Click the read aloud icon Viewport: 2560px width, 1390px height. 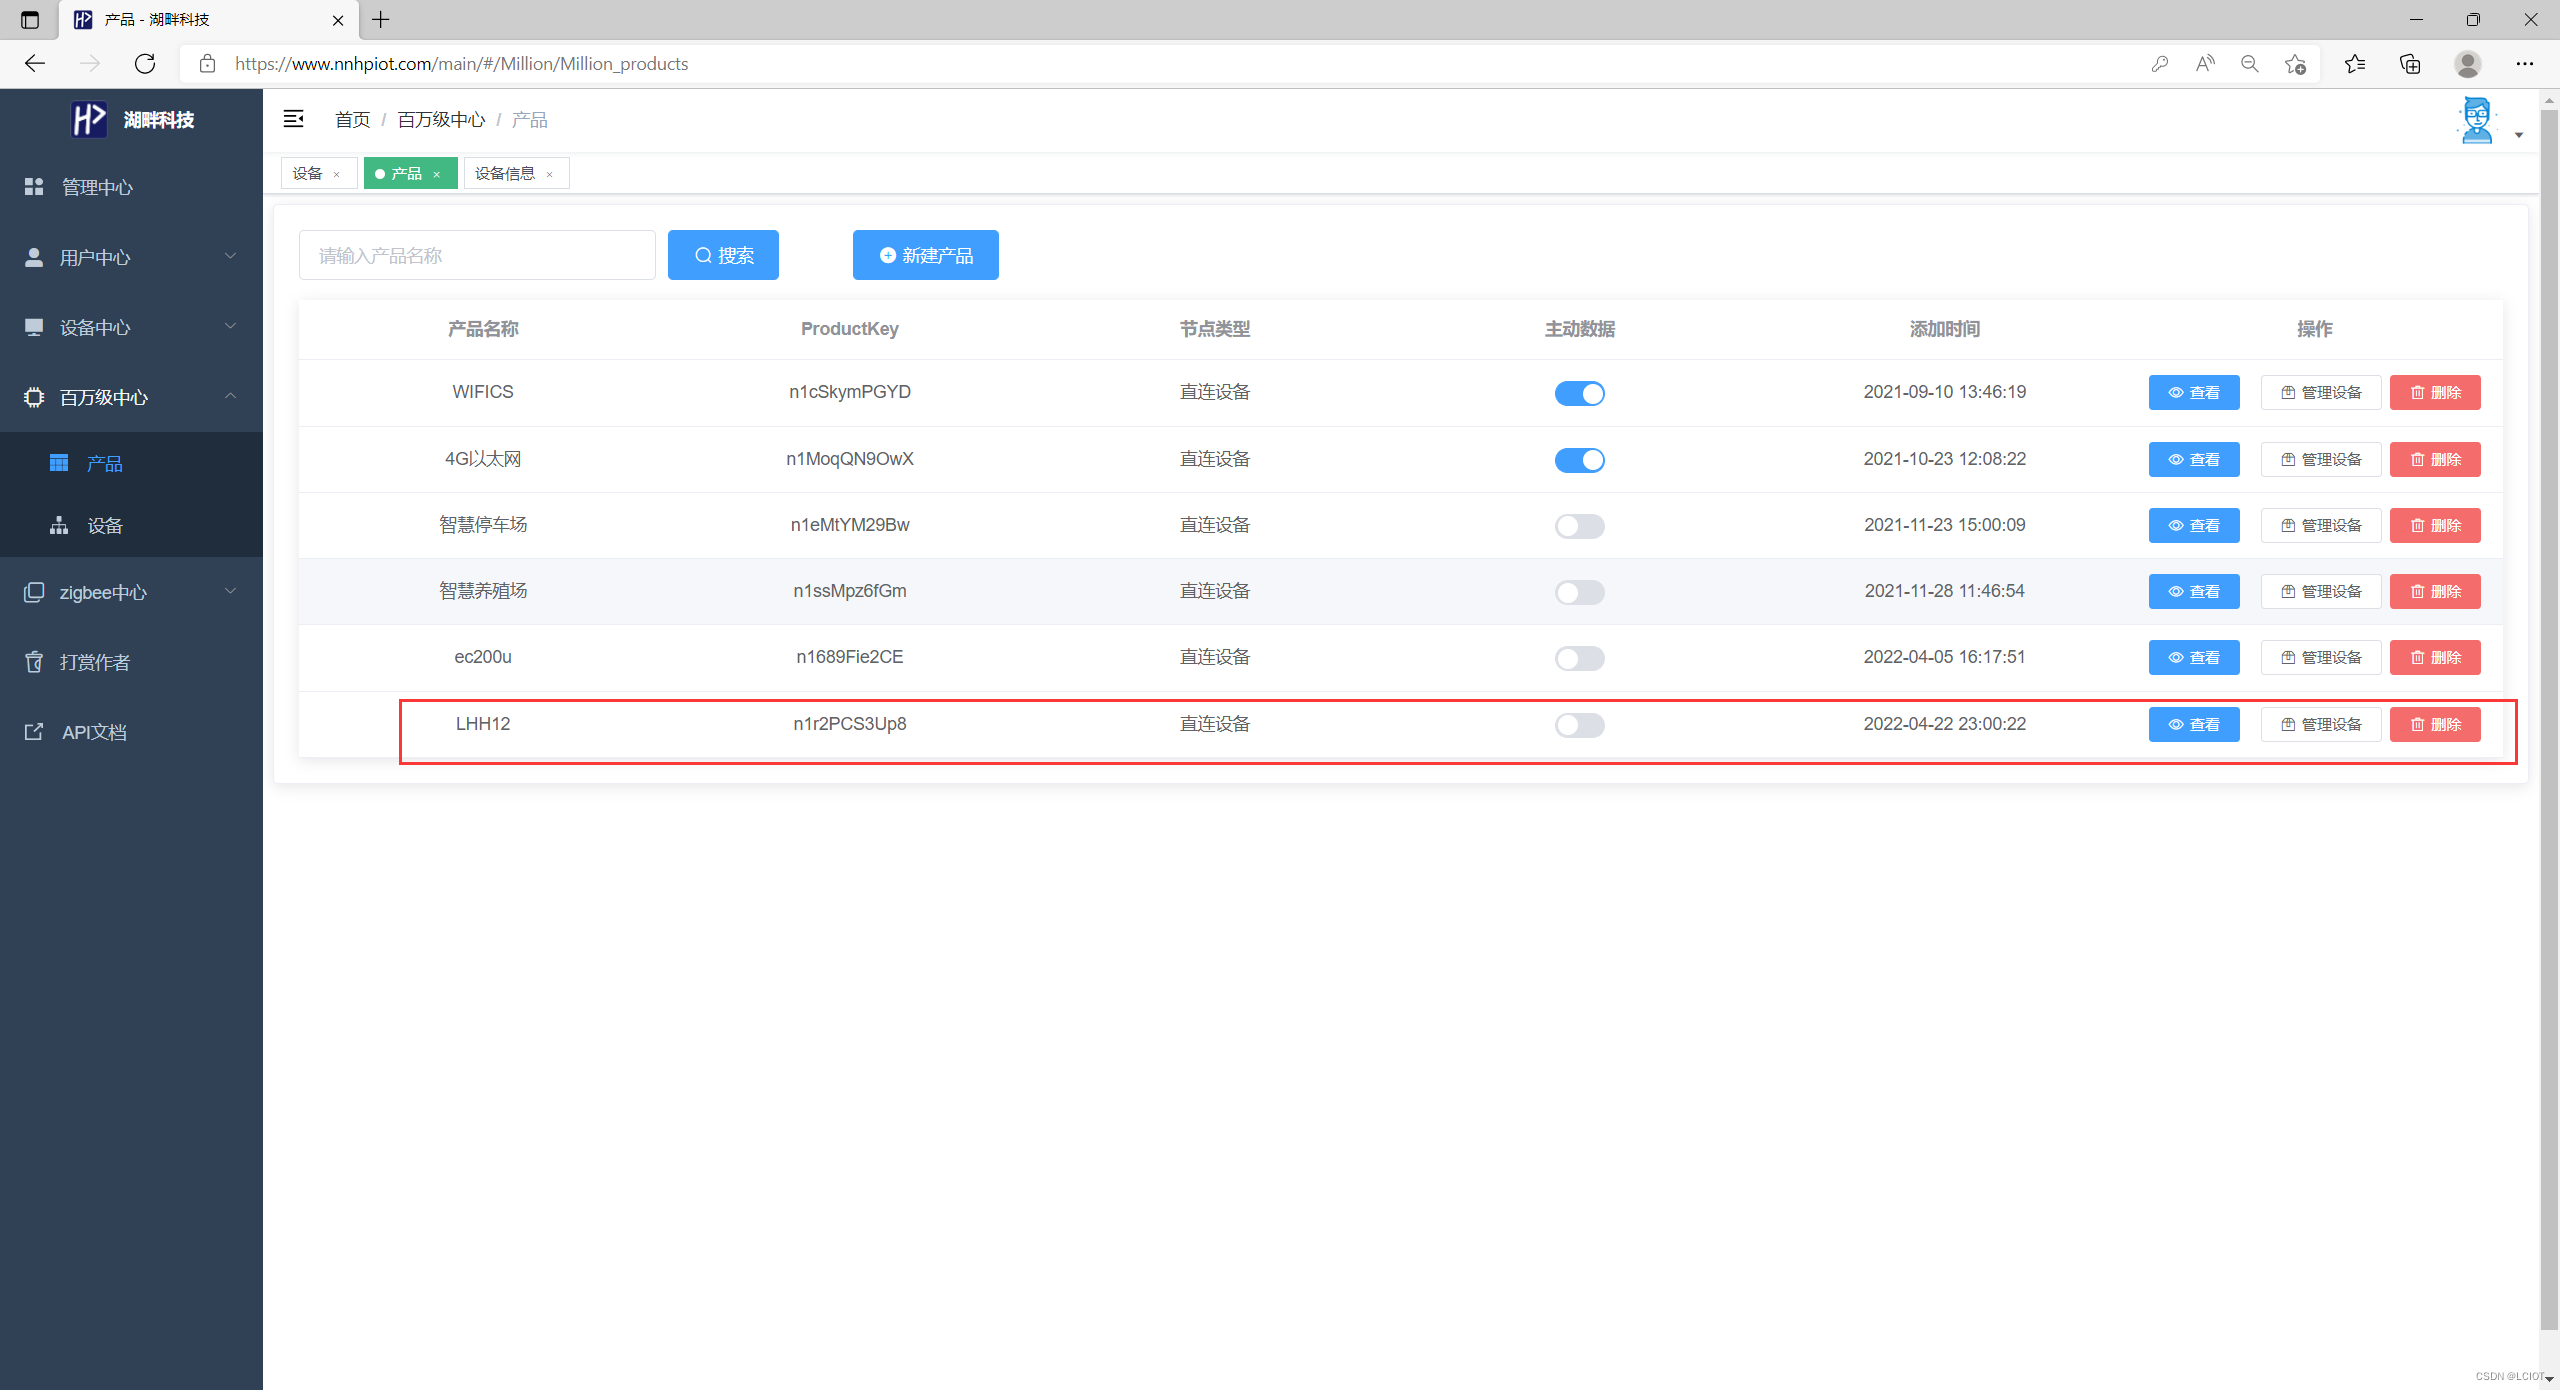[2205, 63]
